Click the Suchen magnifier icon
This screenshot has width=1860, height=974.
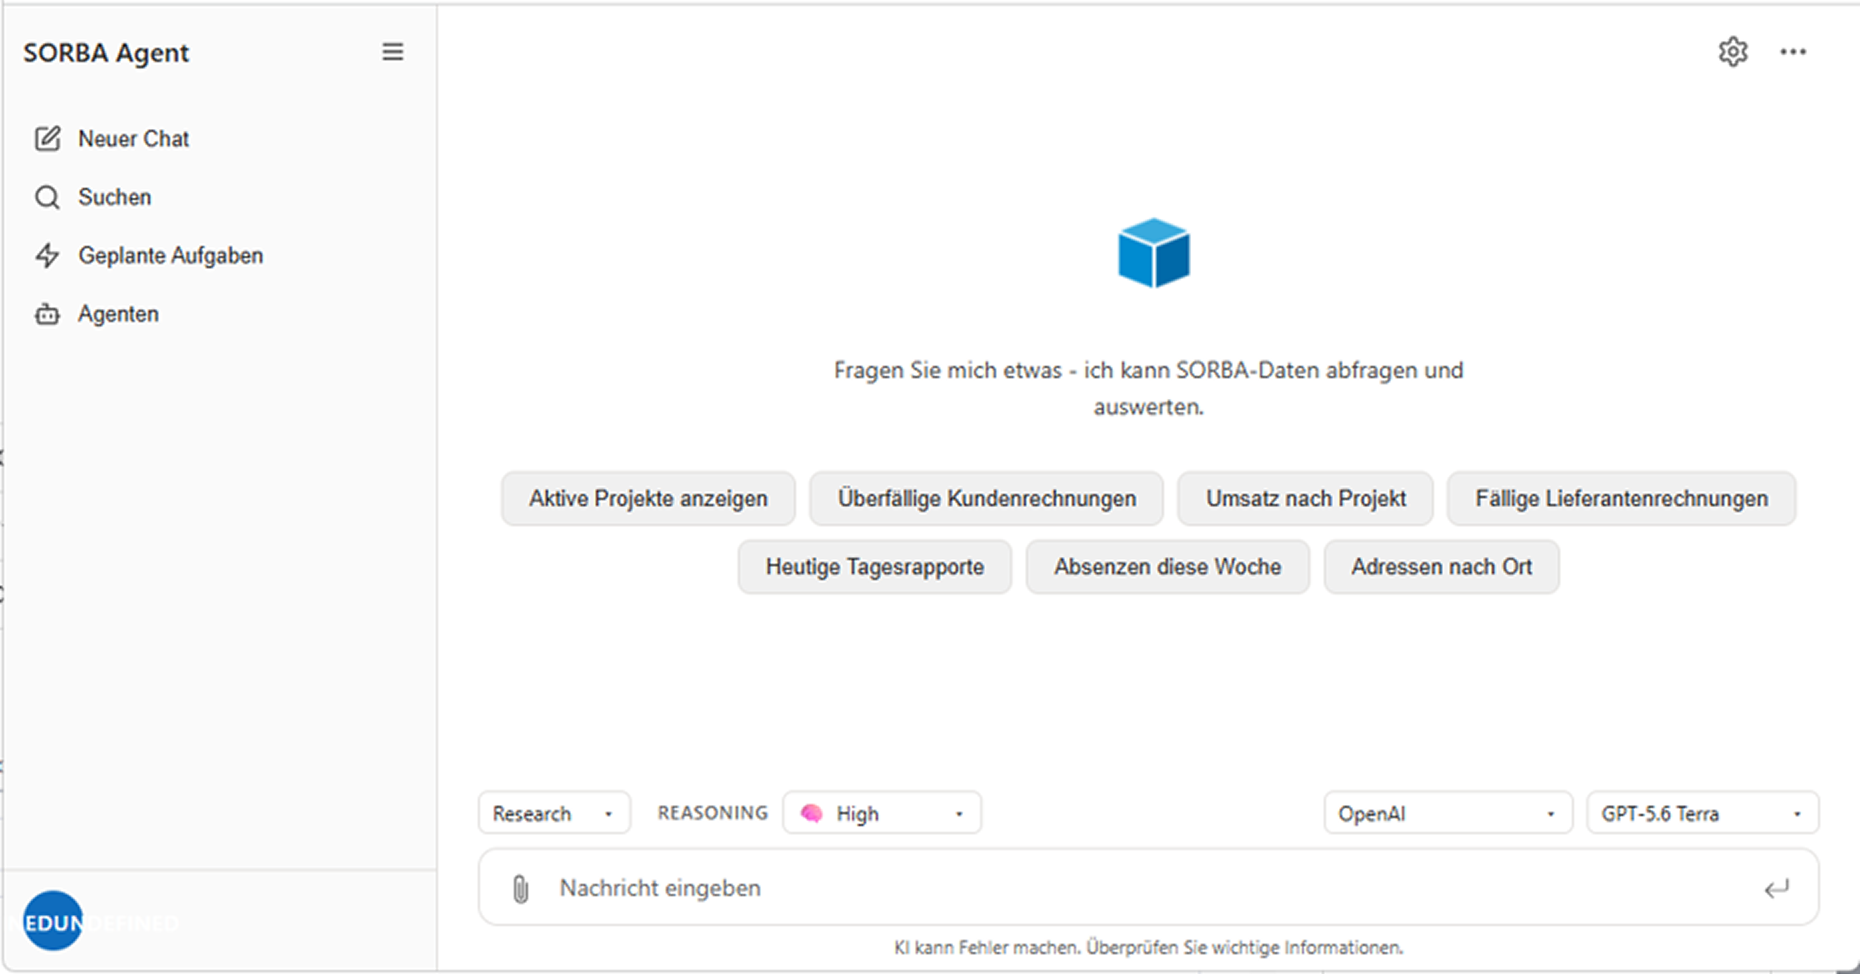click(x=47, y=197)
